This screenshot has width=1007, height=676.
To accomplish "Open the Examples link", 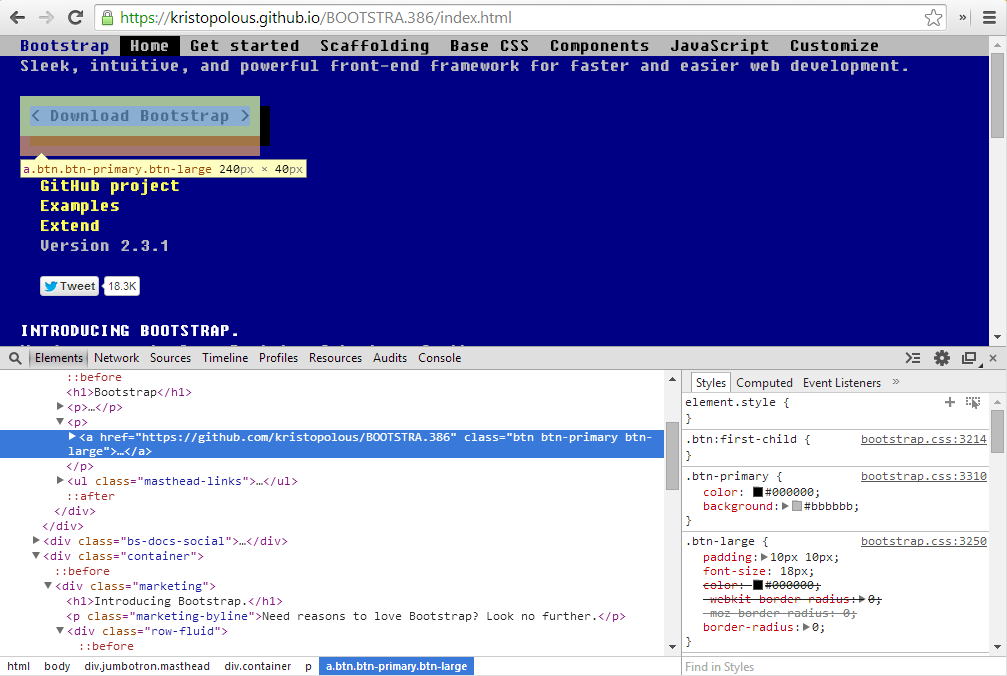I will click(80, 206).
